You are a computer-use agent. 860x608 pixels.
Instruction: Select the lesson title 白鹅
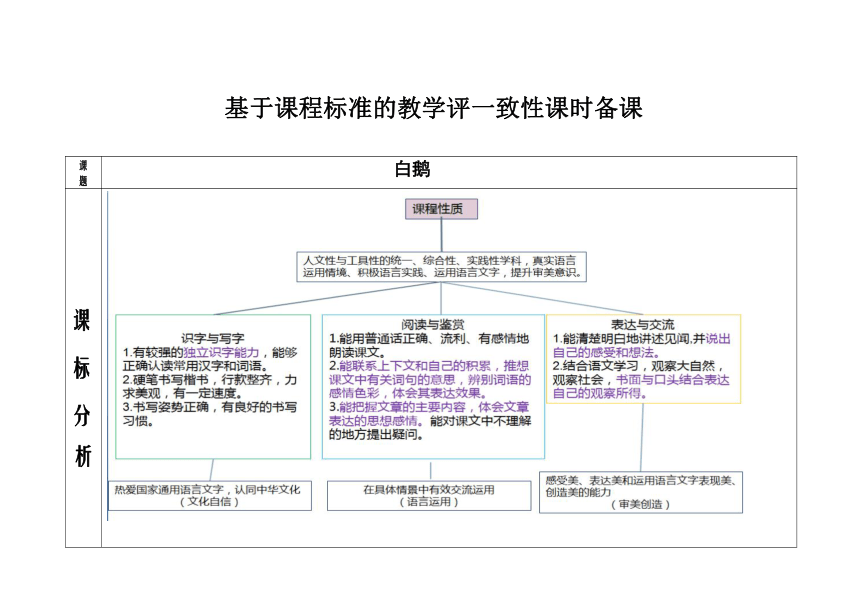click(412, 169)
